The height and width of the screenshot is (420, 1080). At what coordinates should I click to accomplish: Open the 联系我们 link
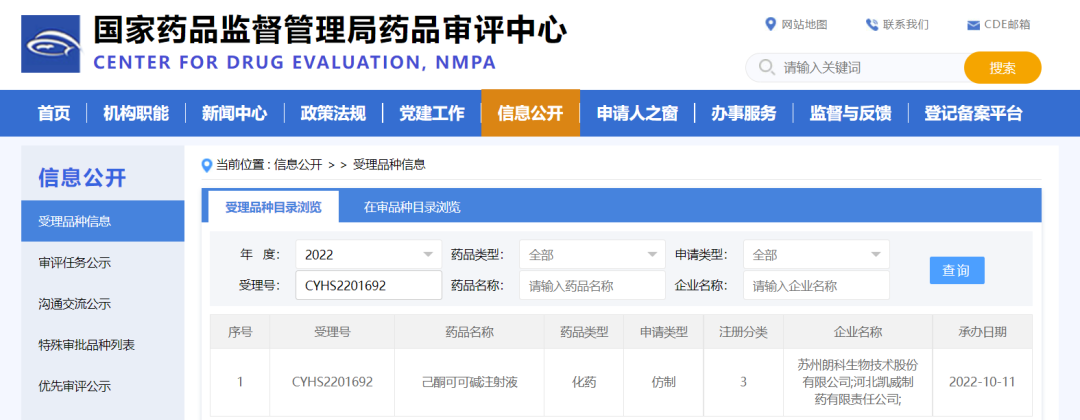coord(906,25)
